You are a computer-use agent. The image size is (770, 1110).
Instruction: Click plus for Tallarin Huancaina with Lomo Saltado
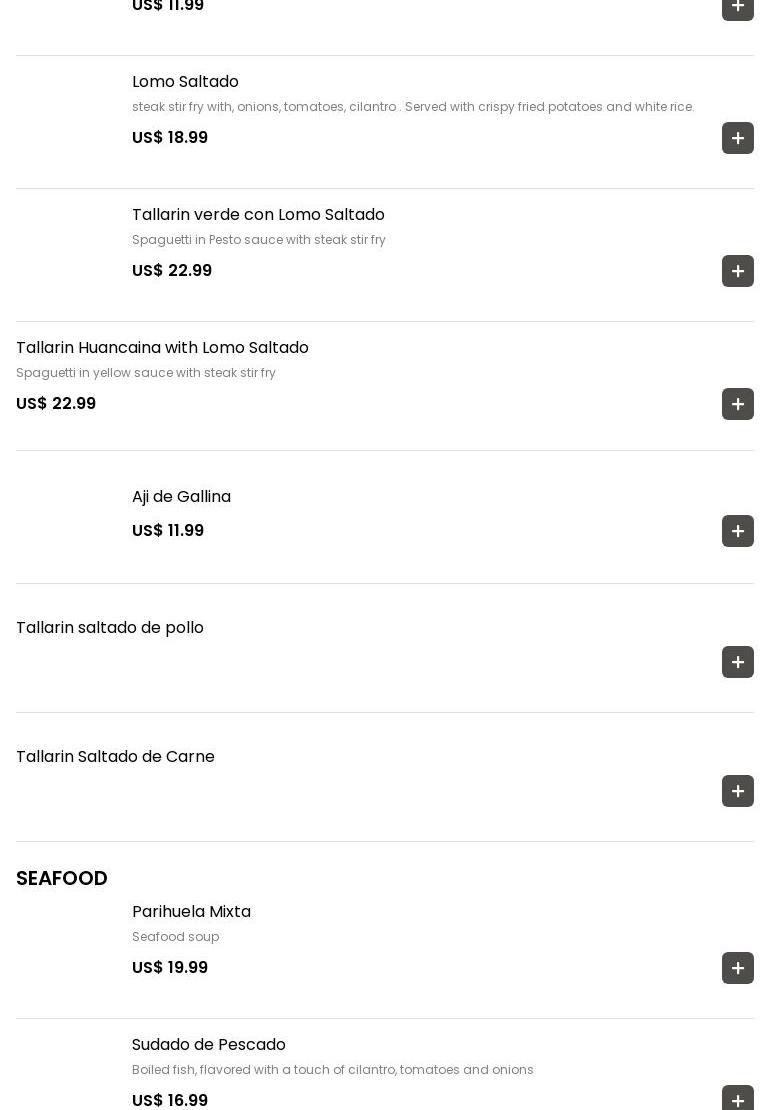tap(738, 404)
